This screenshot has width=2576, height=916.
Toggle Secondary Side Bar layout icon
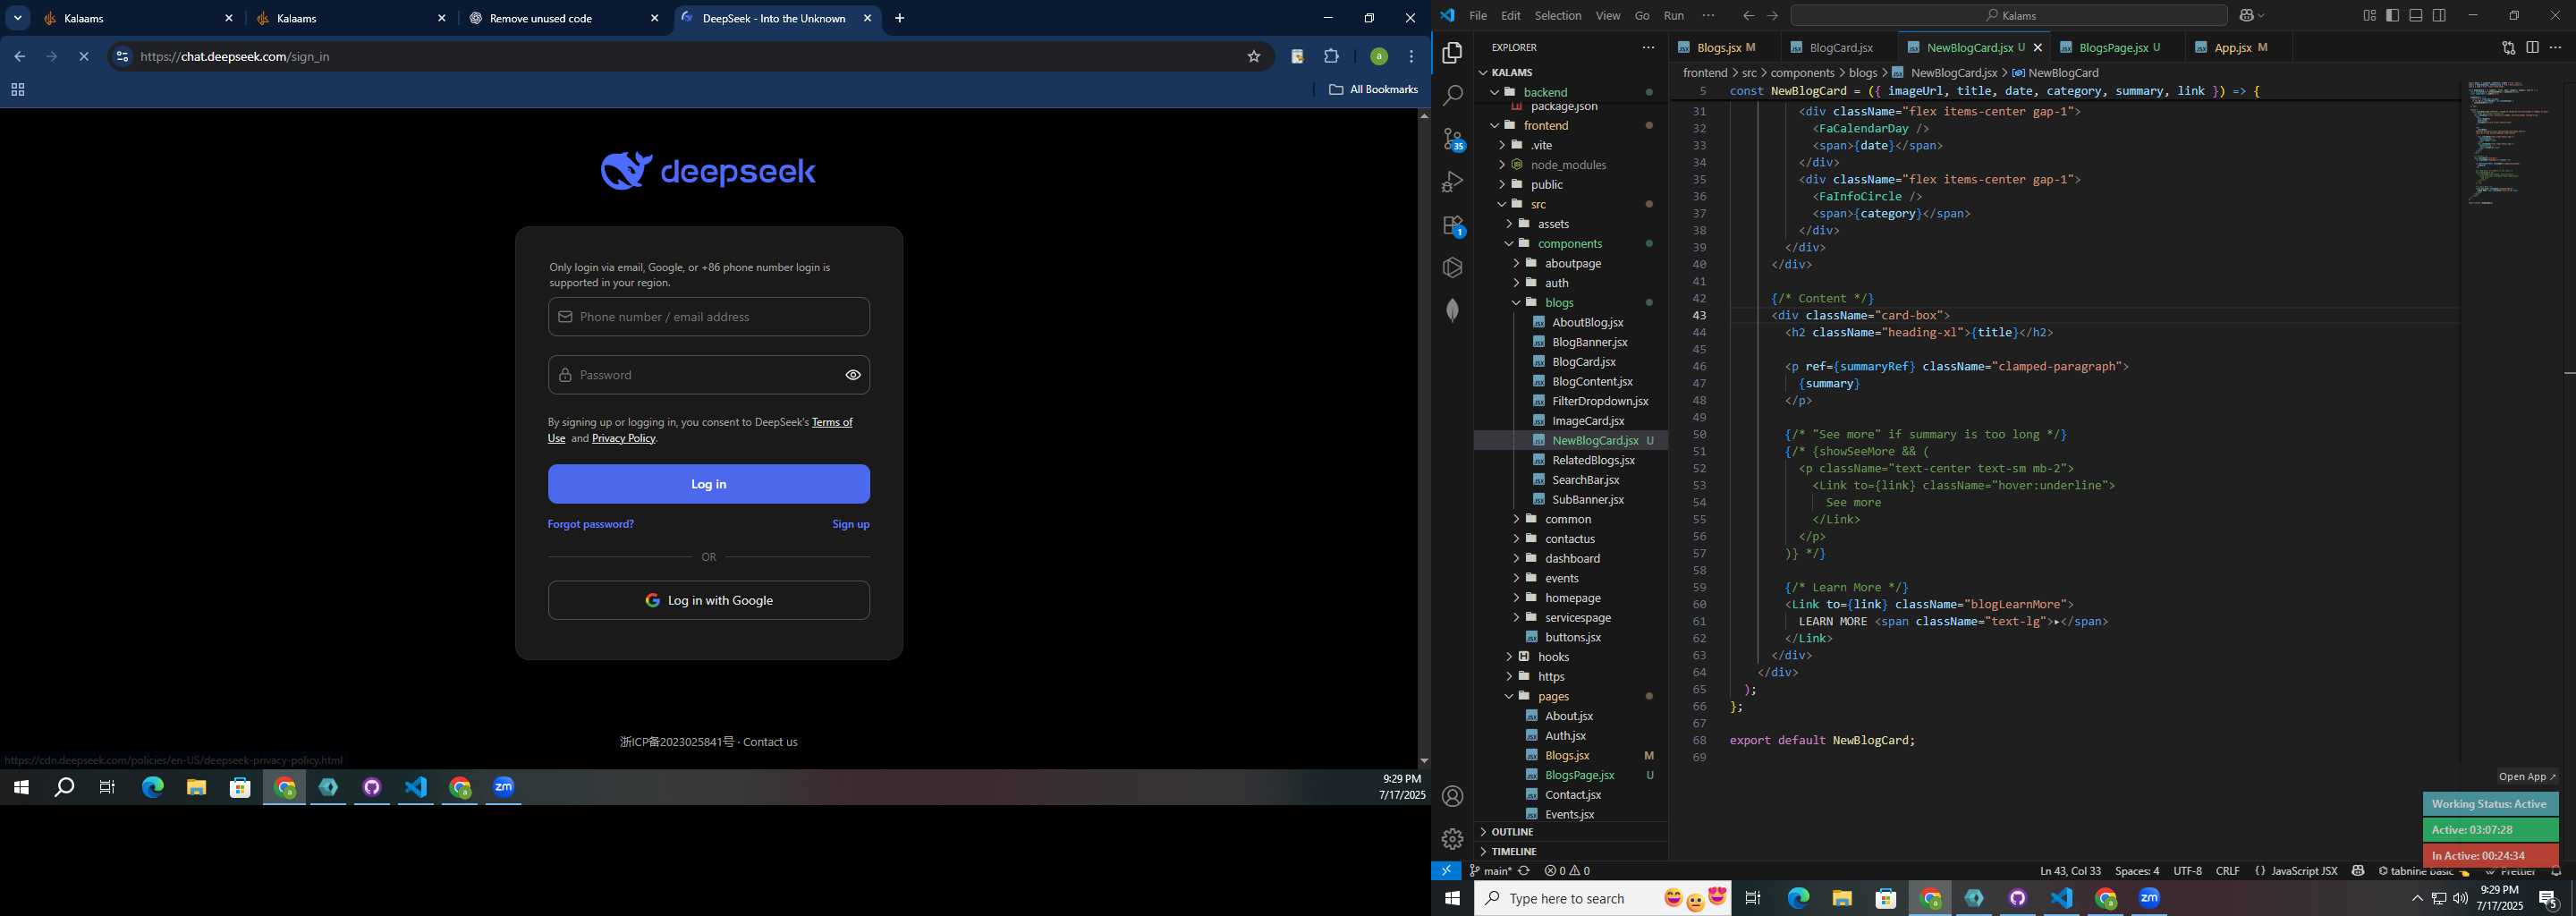[x=2440, y=15]
